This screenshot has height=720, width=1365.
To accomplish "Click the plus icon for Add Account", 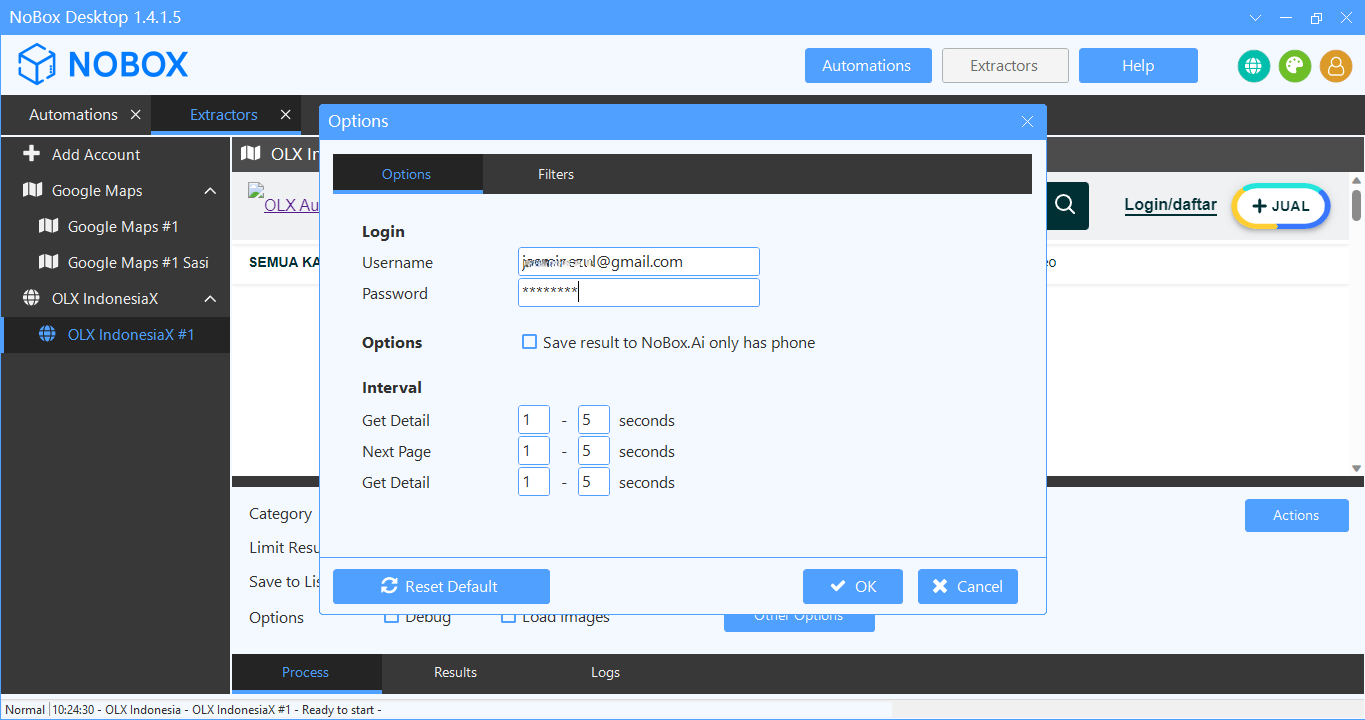I will 32,154.
